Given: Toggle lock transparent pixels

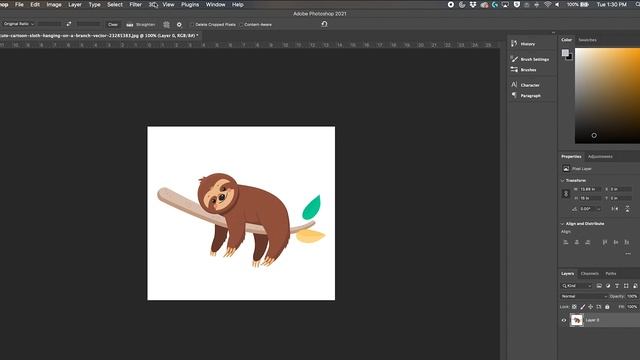Looking at the screenshot, I should 574,307.
